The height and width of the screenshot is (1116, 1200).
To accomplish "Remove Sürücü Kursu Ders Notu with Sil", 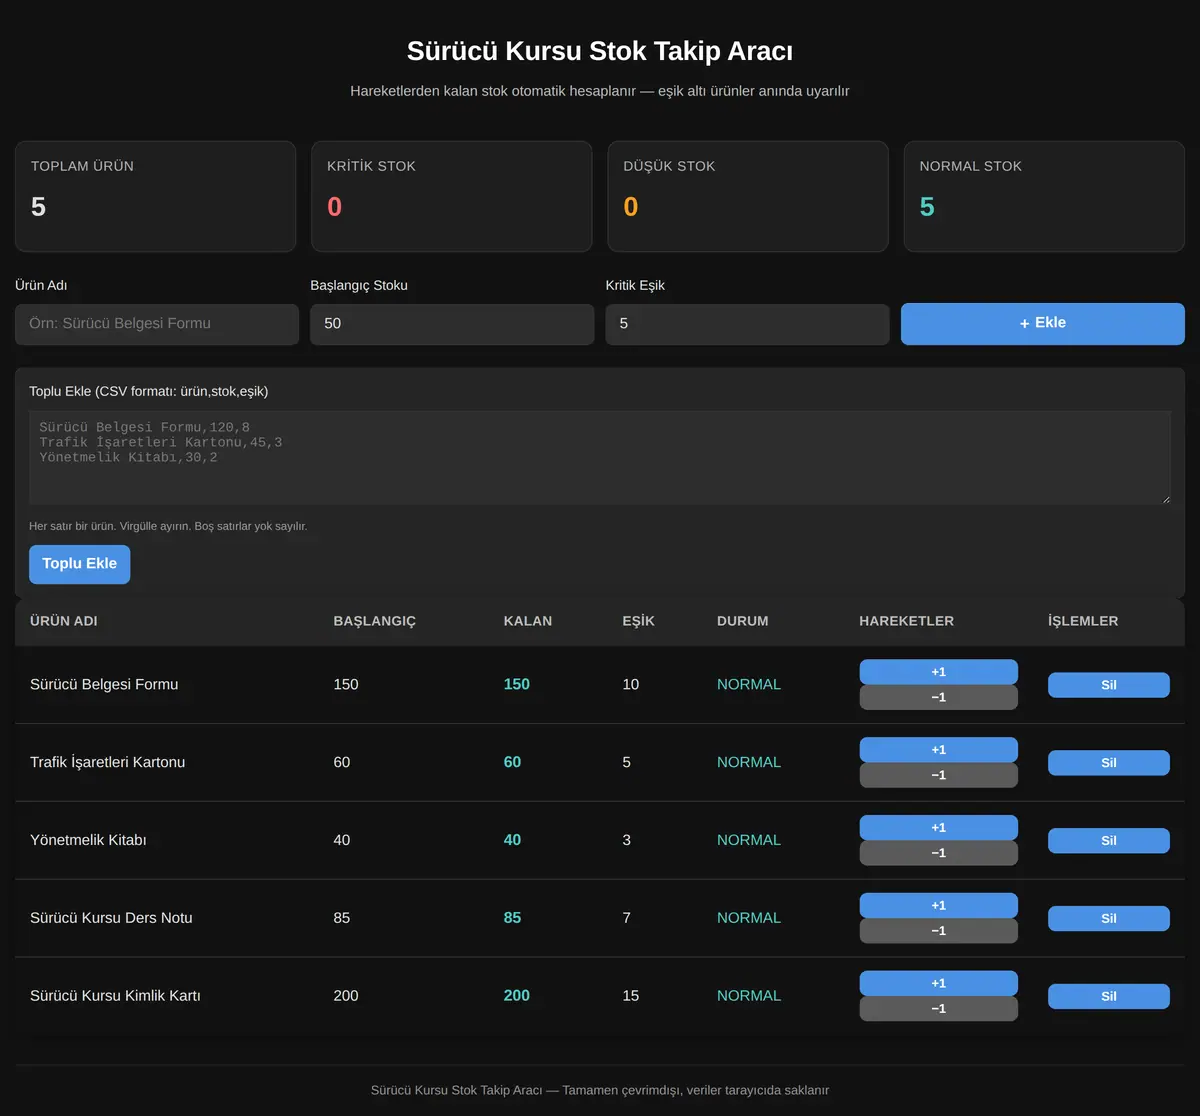I will click(x=1109, y=919).
